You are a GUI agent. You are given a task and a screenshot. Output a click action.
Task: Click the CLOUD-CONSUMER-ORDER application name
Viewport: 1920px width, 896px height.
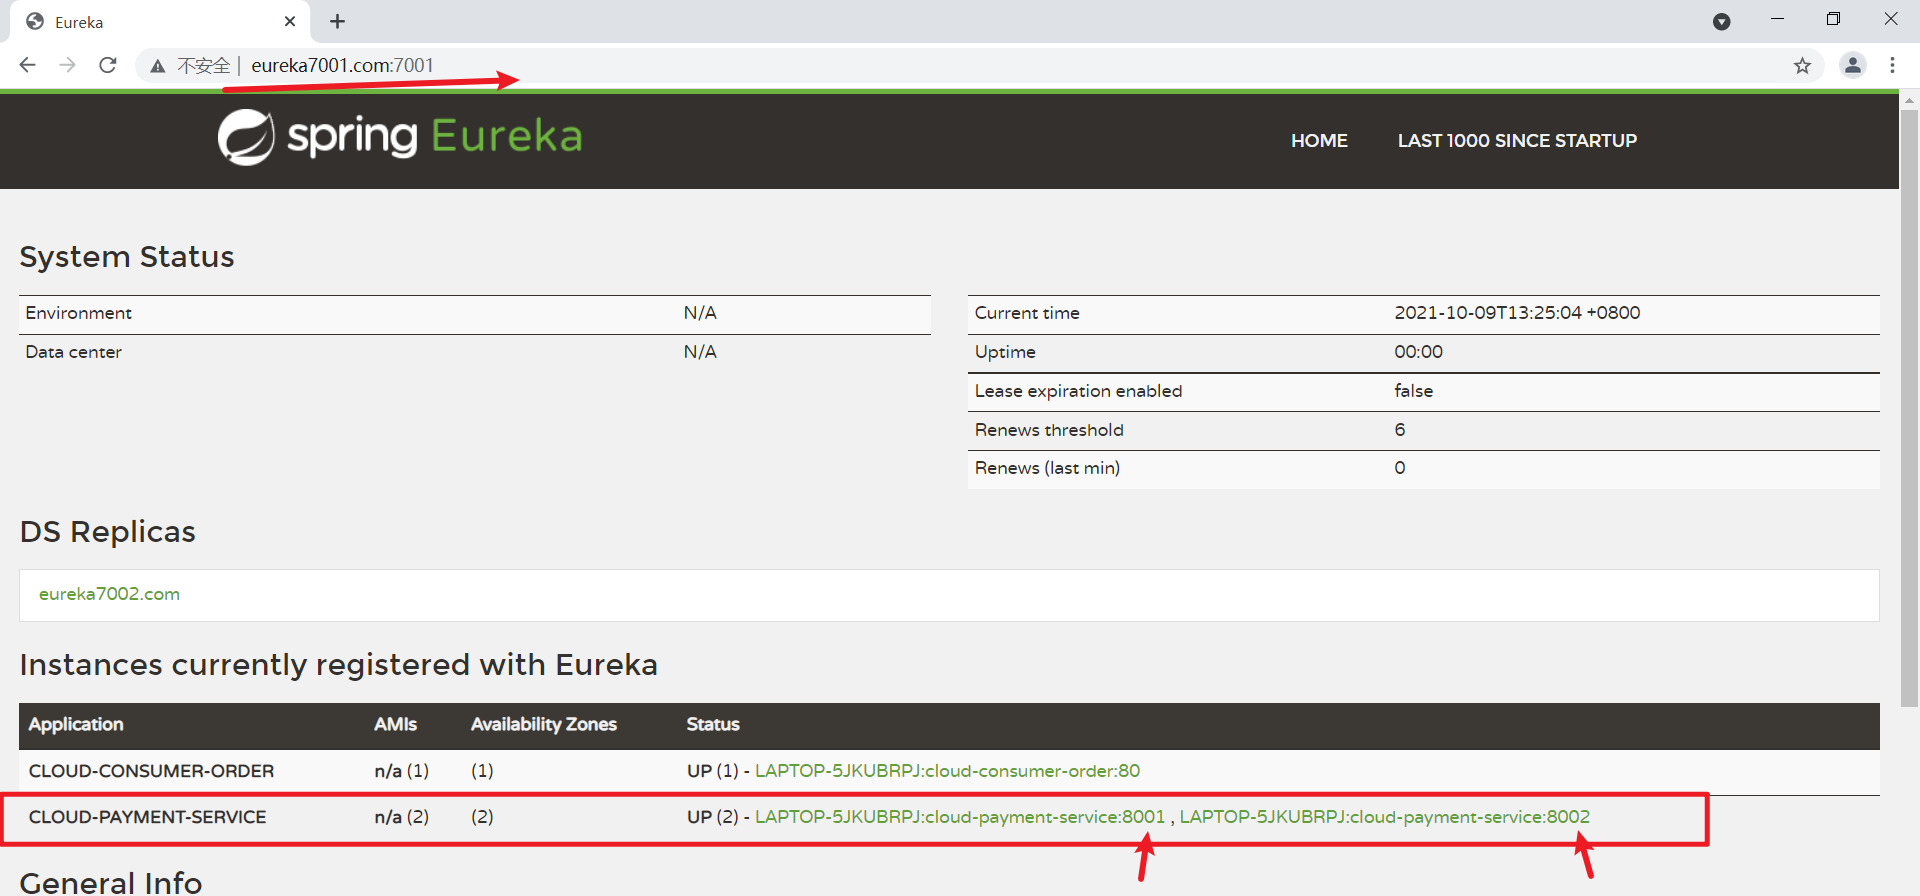coord(151,771)
